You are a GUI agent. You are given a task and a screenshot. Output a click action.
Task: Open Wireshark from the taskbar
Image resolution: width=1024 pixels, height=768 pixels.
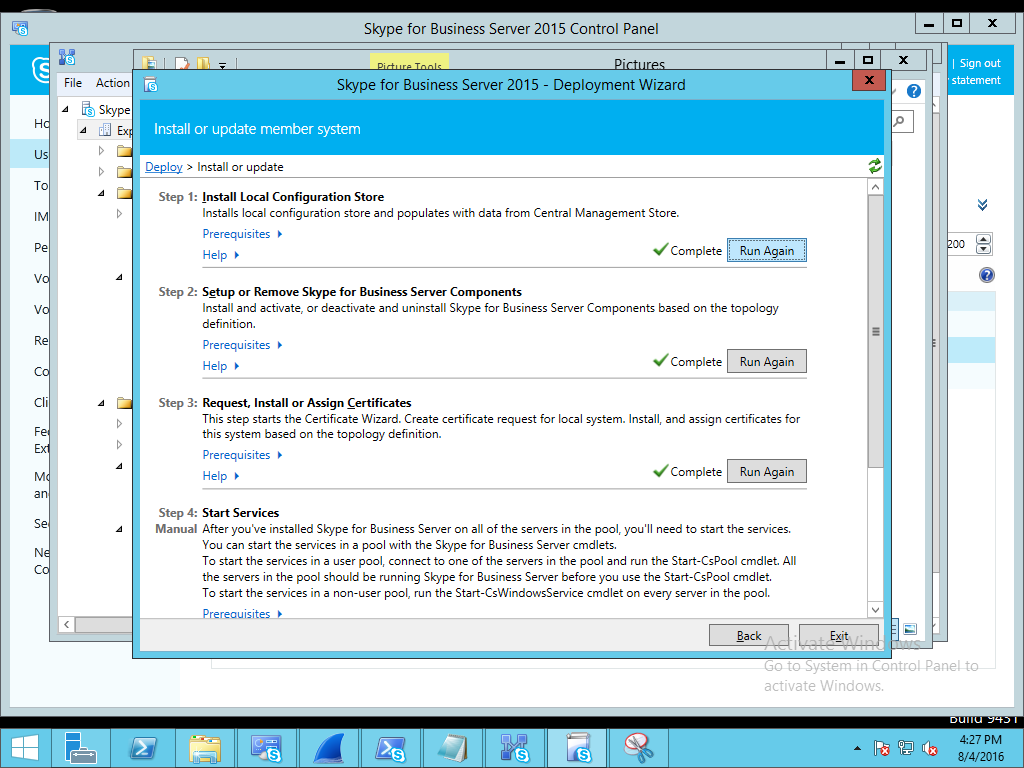click(x=329, y=747)
